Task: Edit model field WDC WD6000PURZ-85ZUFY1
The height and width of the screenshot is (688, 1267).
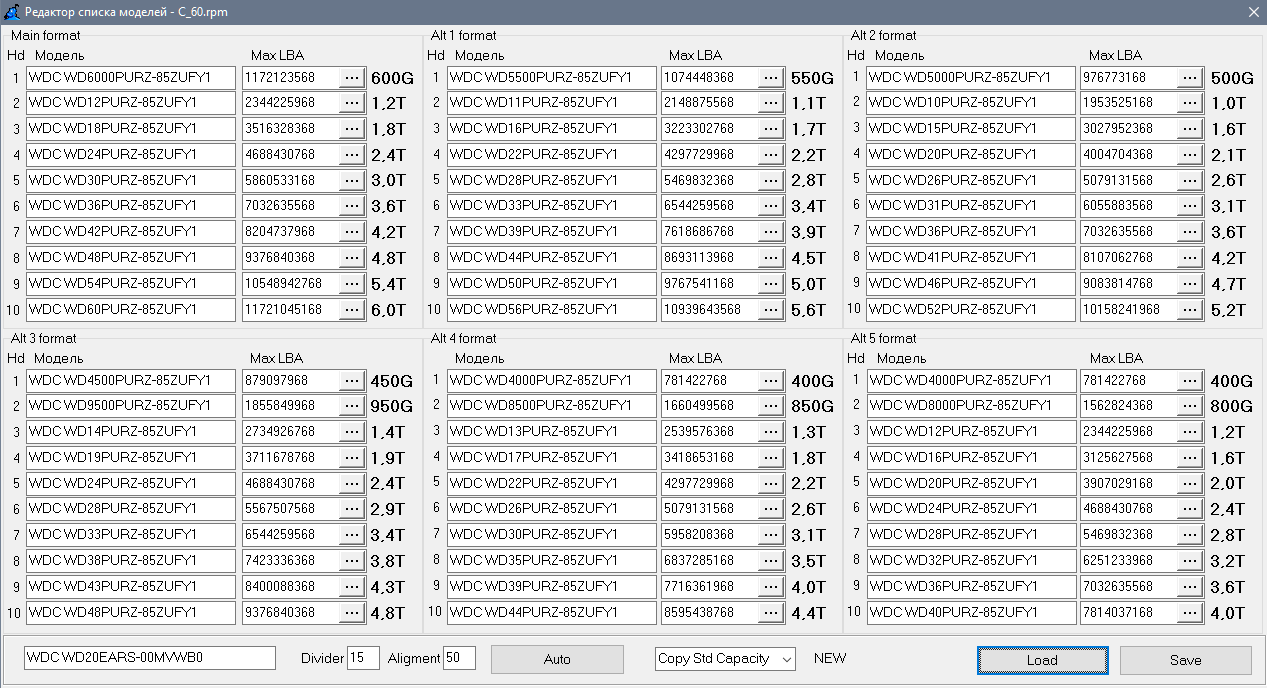Action: tap(131, 77)
